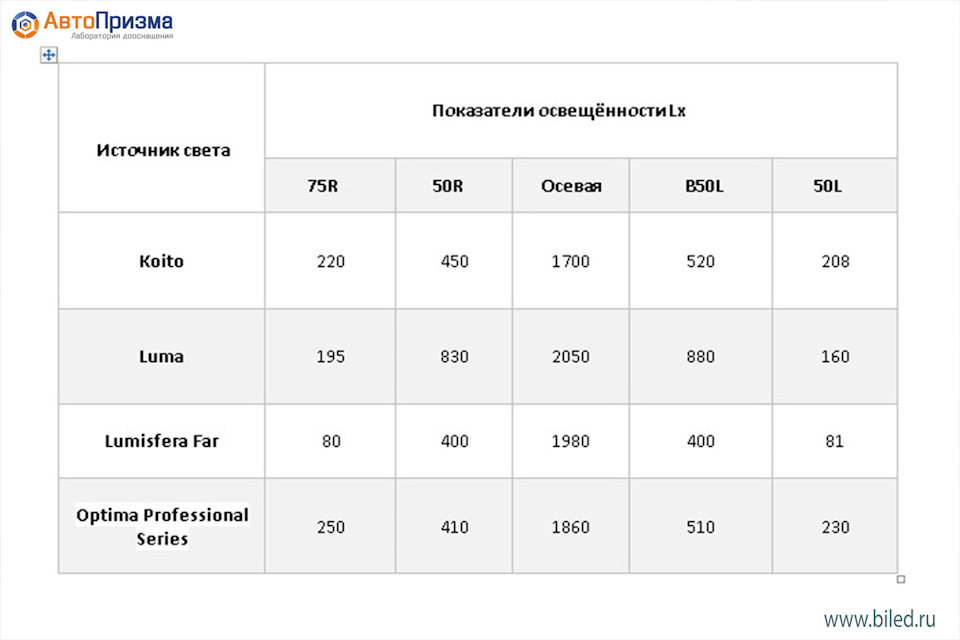
Task: Click the table resize handle square
Action: point(901,579)
